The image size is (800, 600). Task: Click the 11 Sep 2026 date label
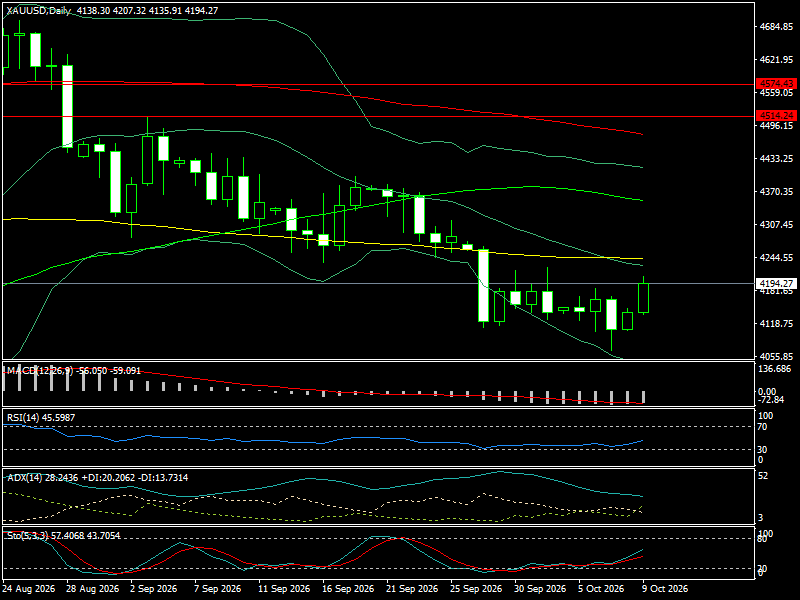click(x=284, y=589)
